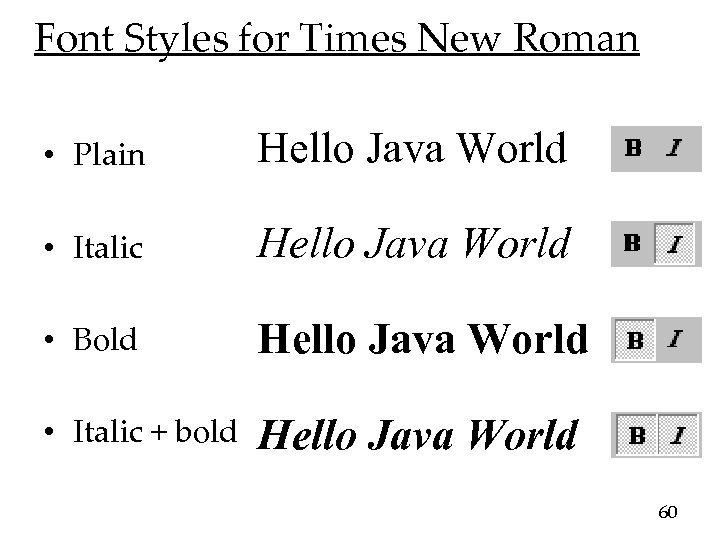Click the italic-only 'Hello Java World' sample text

pyautogui.click(x=416, y=244)
